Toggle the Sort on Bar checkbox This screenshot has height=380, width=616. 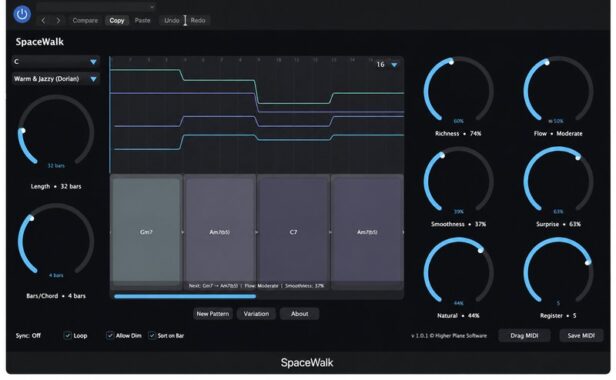tap(152, 336)
